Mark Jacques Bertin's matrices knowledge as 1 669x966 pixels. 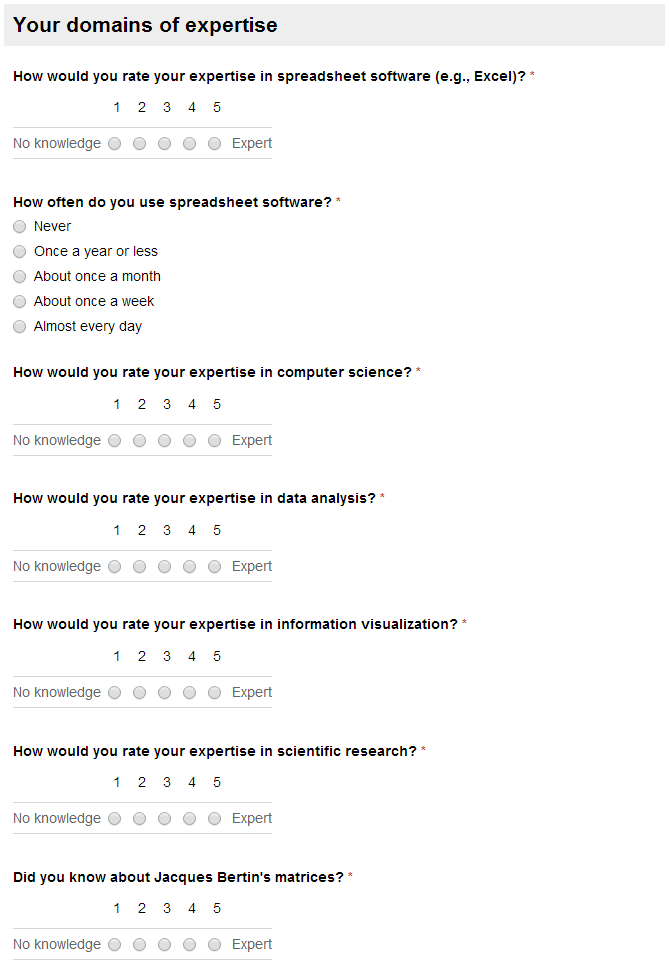pyautogui.click(x=115, y=944)
